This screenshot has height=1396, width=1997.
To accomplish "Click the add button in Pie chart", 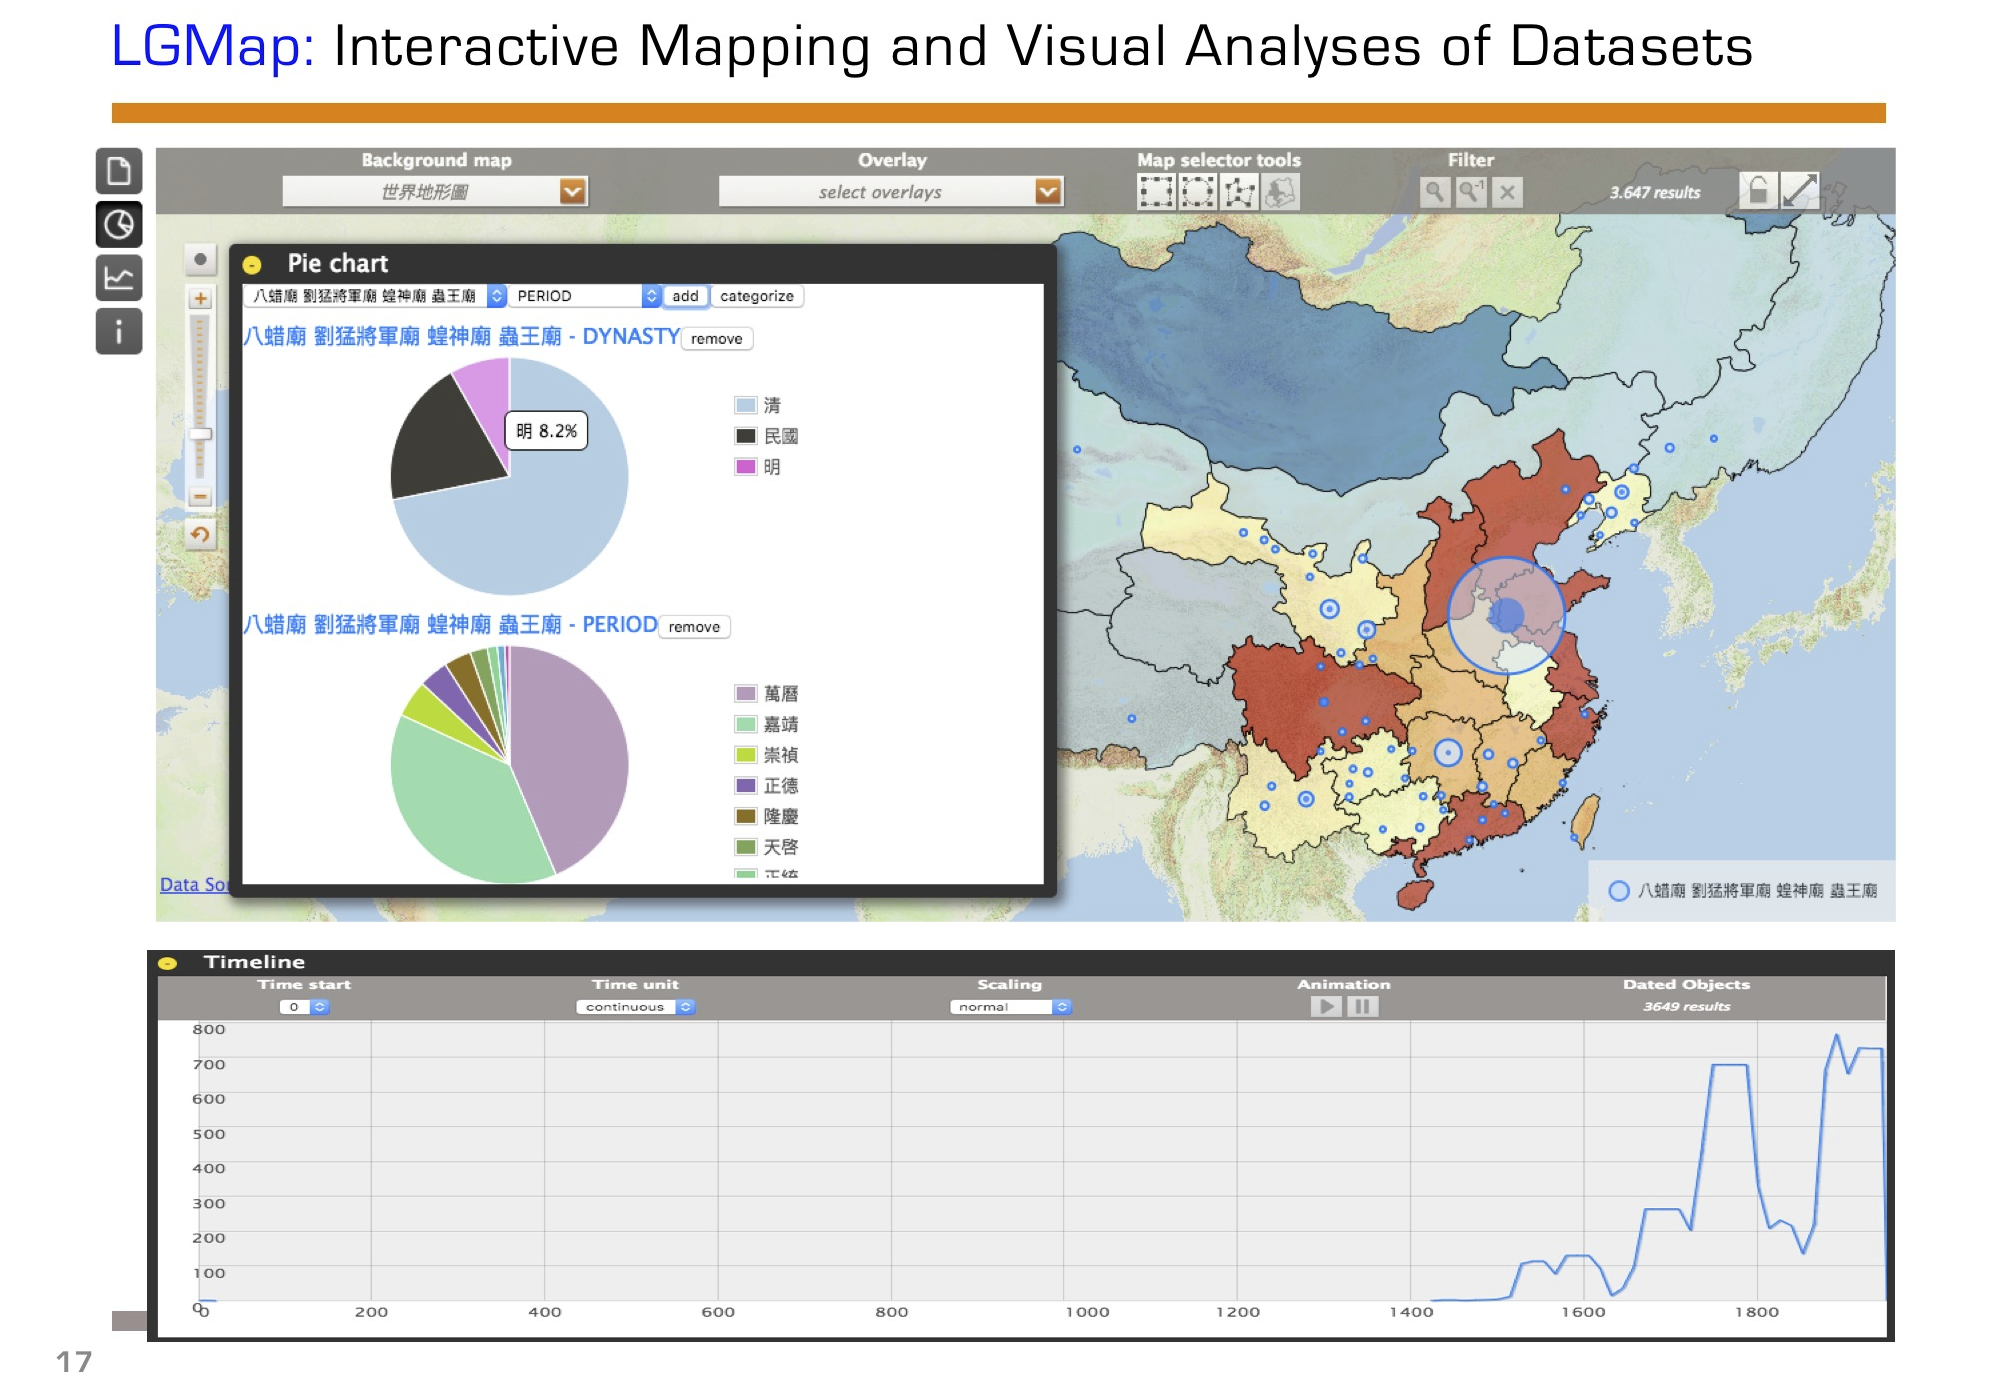I will pyautogui.click(x=685, y=296).
